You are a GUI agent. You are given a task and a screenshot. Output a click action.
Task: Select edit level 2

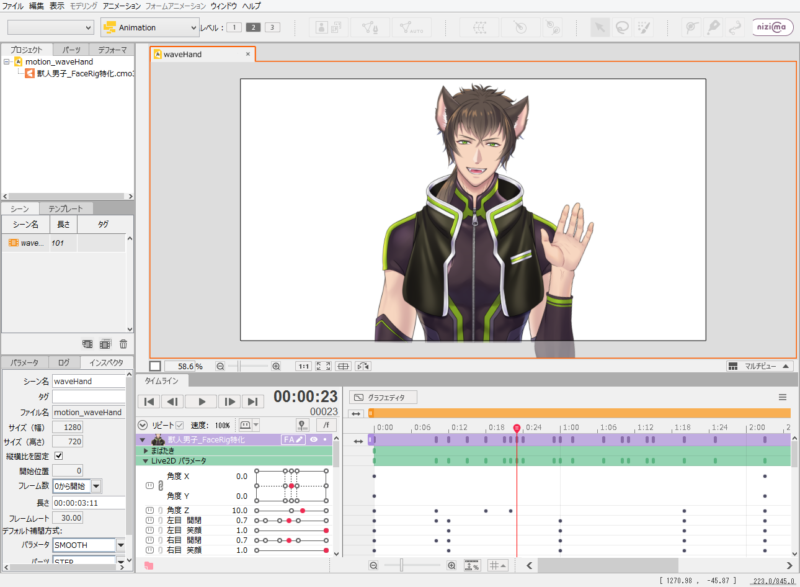(253, 28)
